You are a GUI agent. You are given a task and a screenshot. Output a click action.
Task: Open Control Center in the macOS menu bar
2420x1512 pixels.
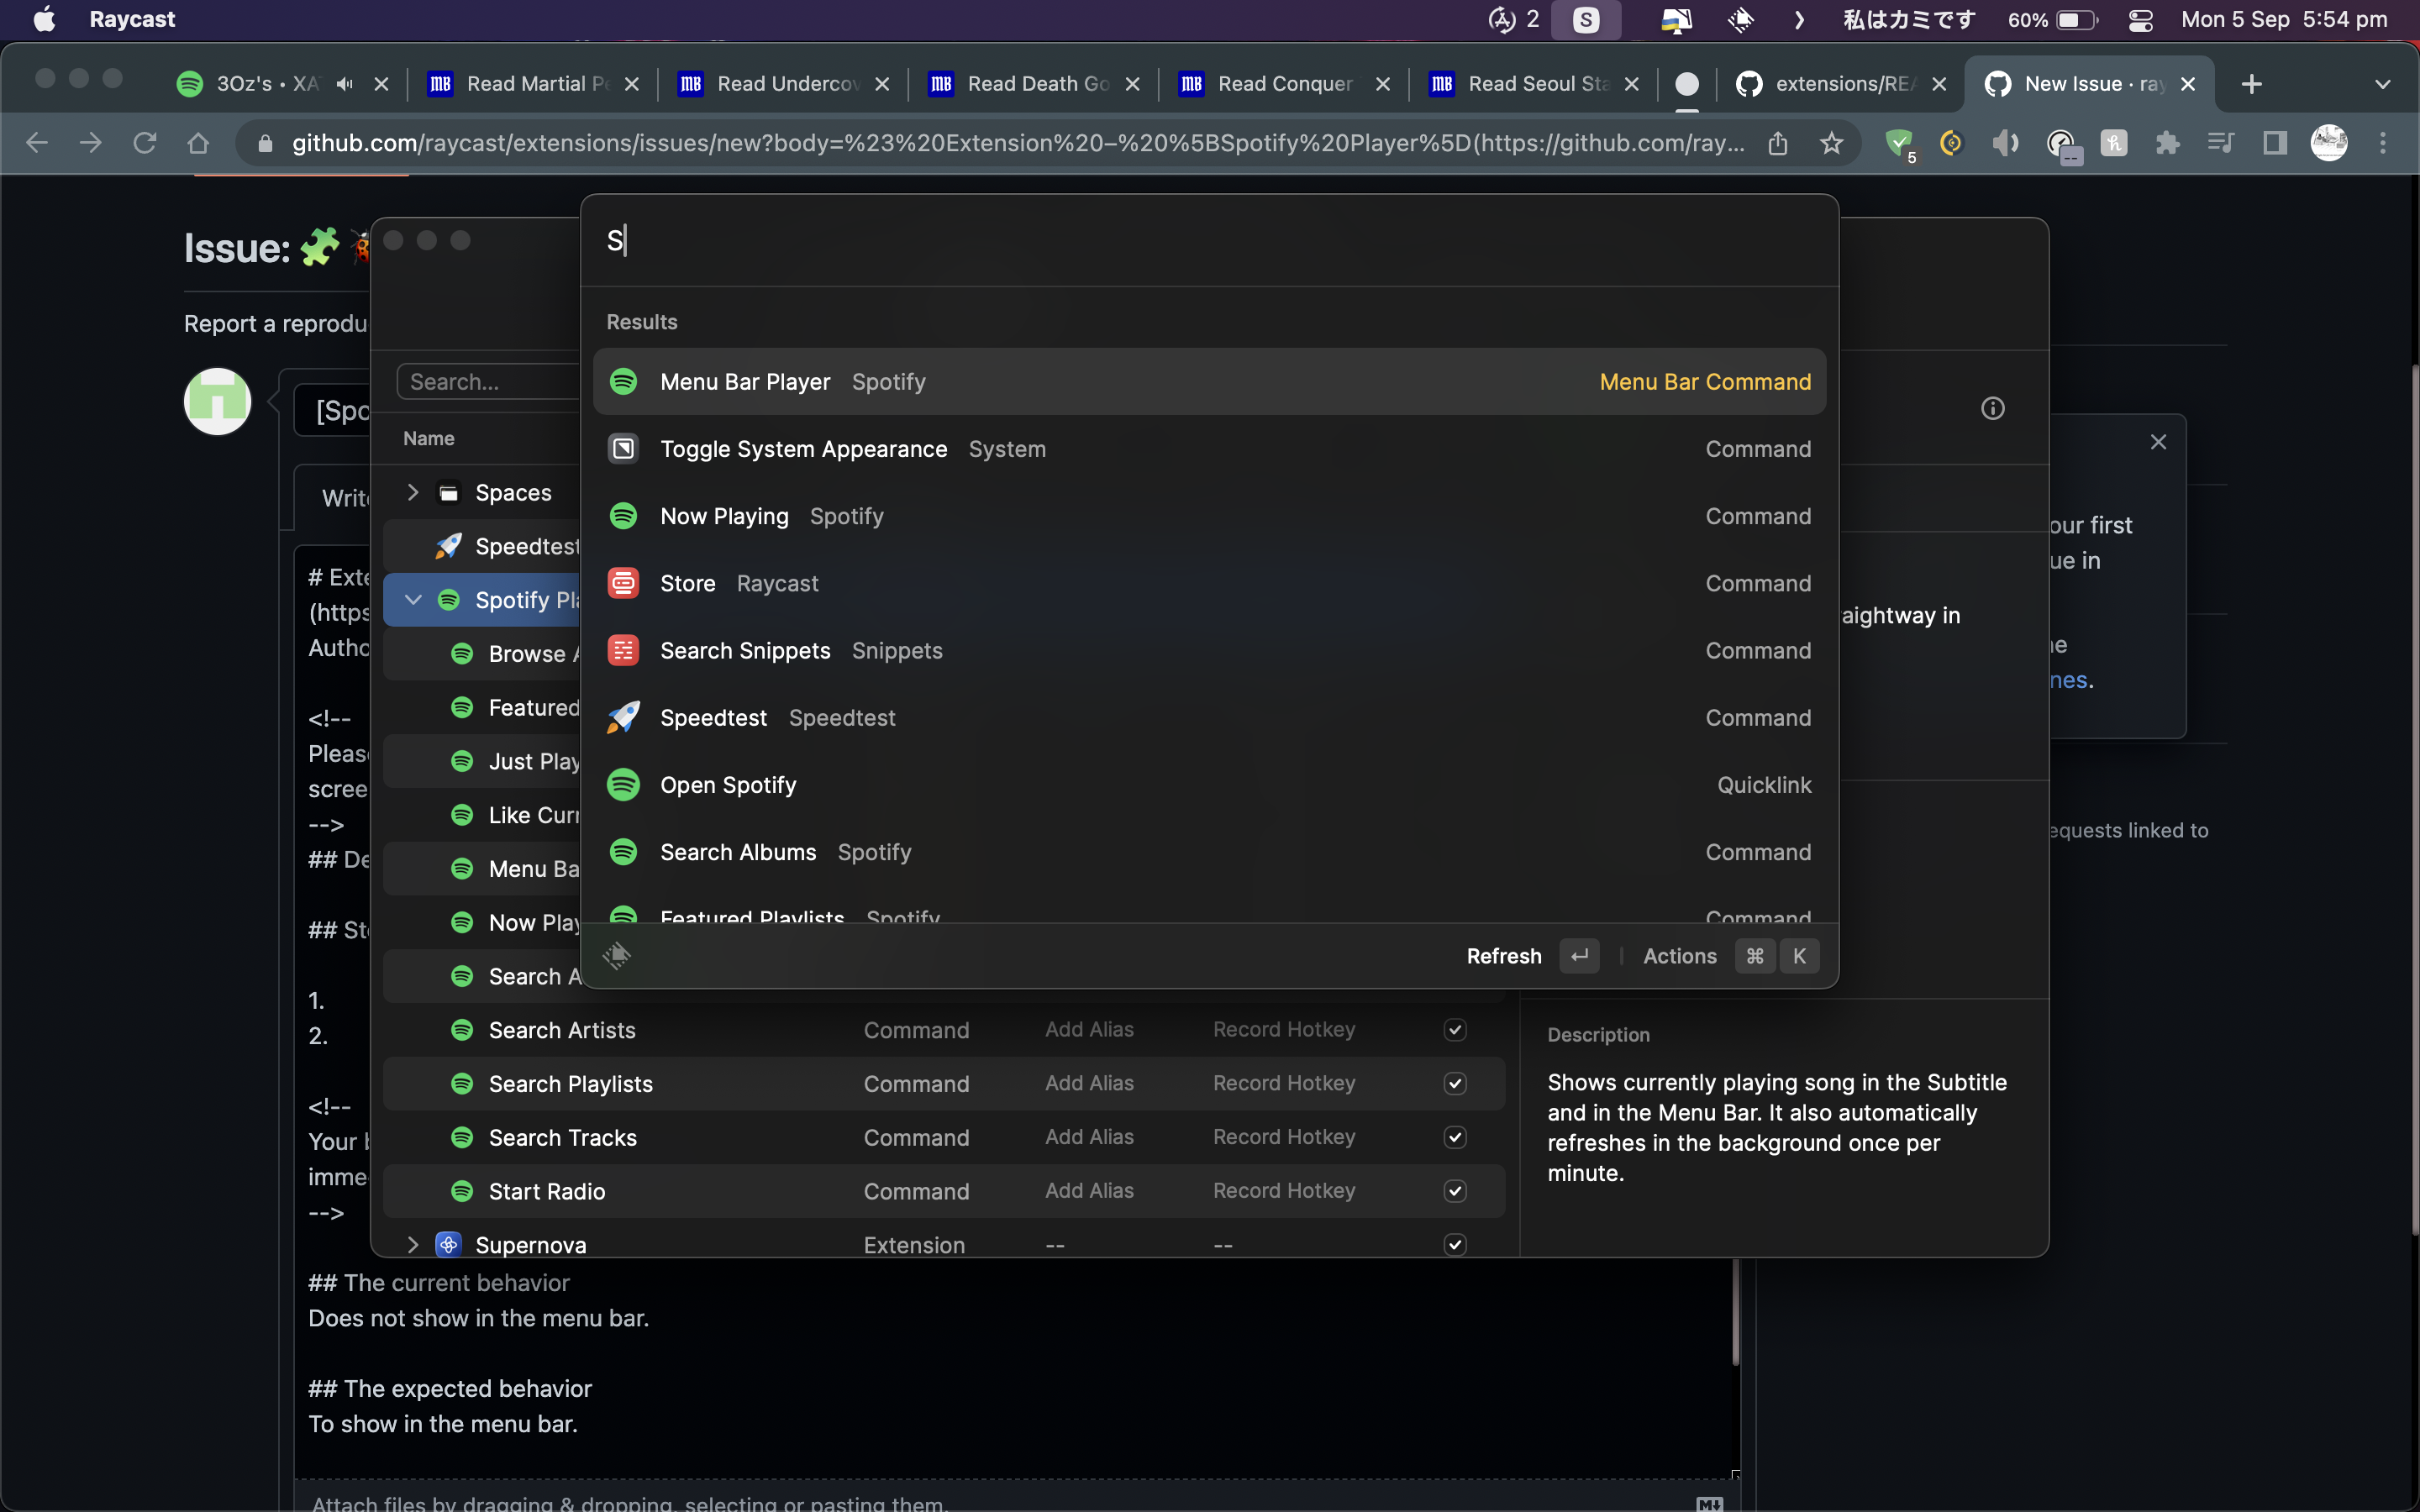click(2140, 20)
